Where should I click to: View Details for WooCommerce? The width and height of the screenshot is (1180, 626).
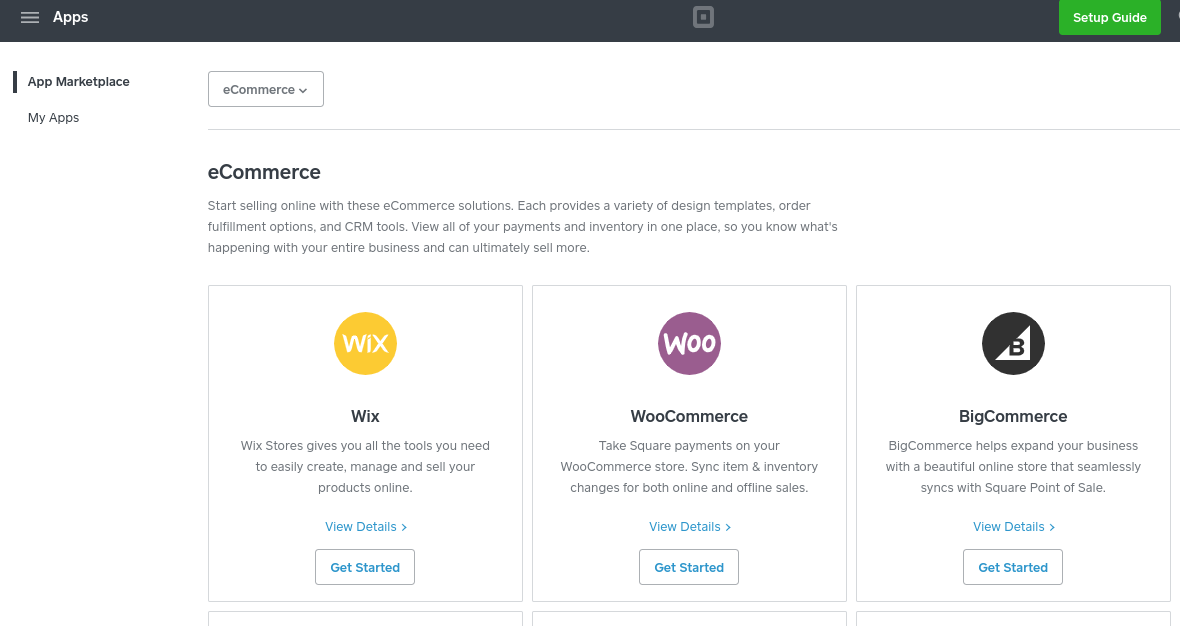[689, 527]
